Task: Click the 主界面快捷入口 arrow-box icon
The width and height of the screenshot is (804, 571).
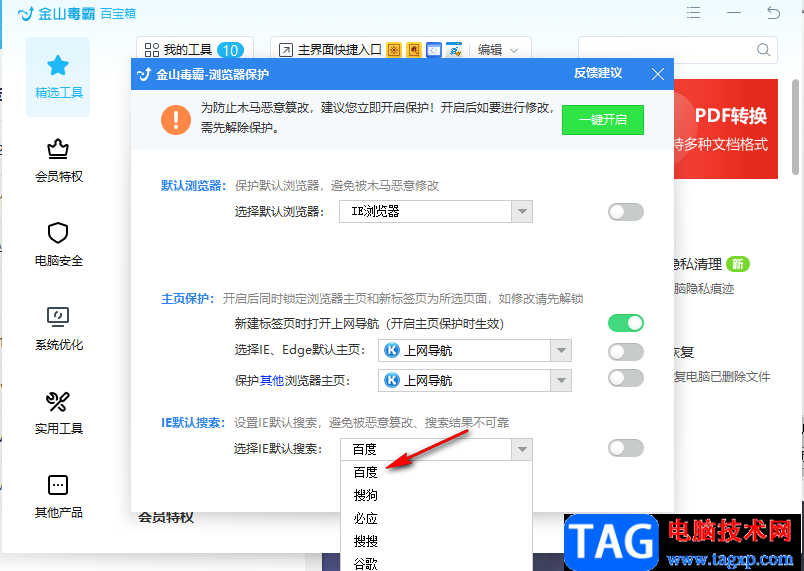Action: tap(286, 50)
